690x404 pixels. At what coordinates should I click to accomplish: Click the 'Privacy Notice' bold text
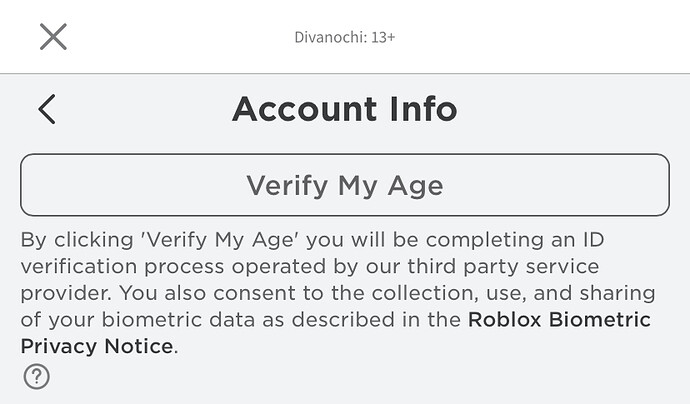[x=97, y=346]
